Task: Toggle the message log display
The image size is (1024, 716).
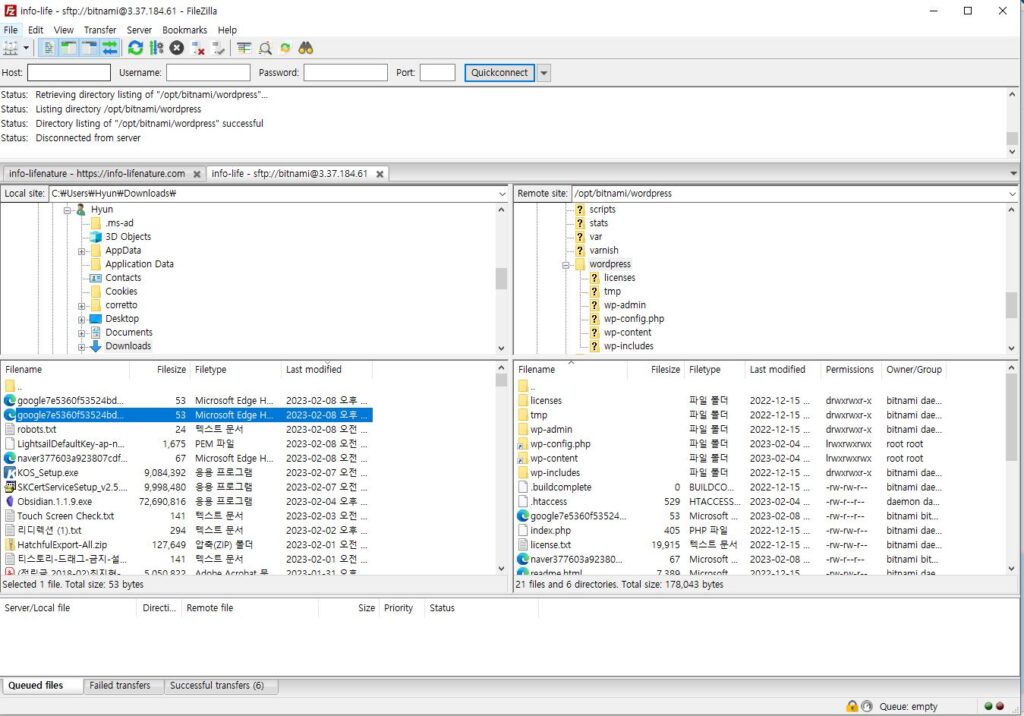Action: coord(48,48)
